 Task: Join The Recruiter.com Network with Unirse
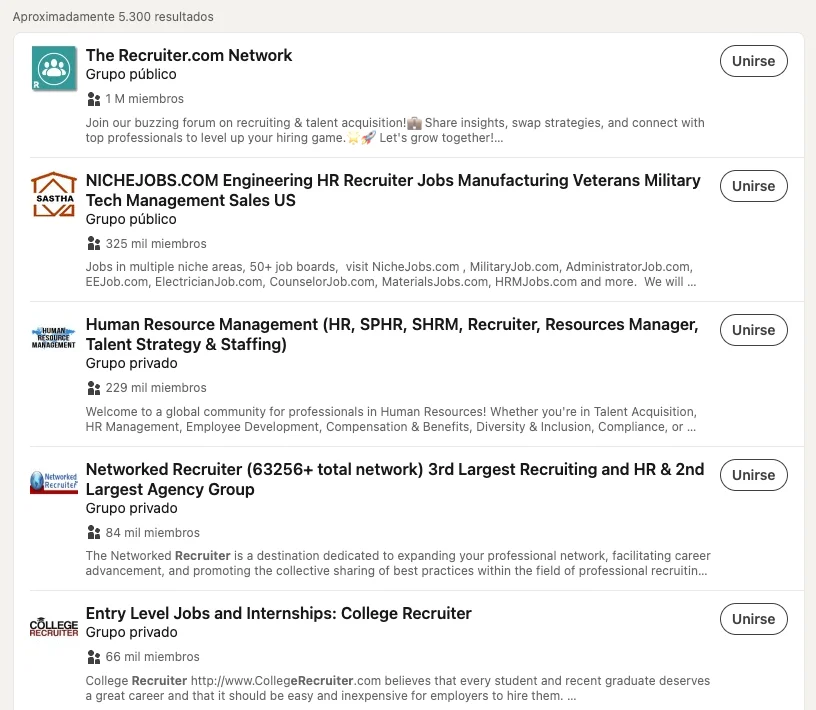[754, 61]
